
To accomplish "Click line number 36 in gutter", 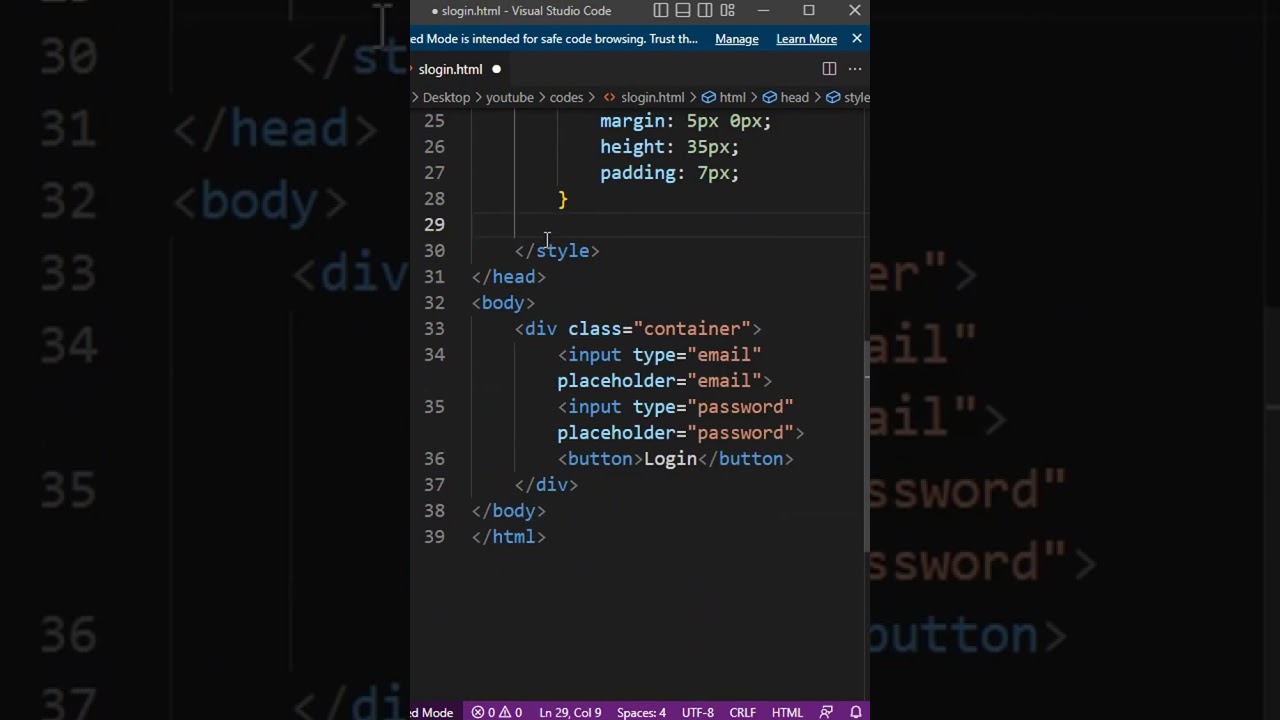I will [x=434, y=458].
